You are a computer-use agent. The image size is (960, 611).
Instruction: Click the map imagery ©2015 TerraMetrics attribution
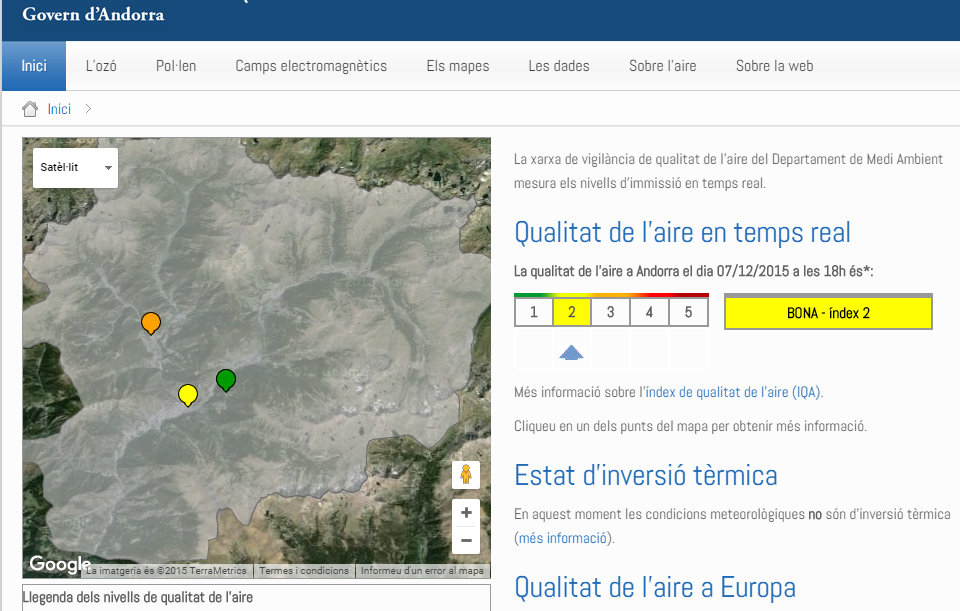pyautogui.click(x=166, y=571)
